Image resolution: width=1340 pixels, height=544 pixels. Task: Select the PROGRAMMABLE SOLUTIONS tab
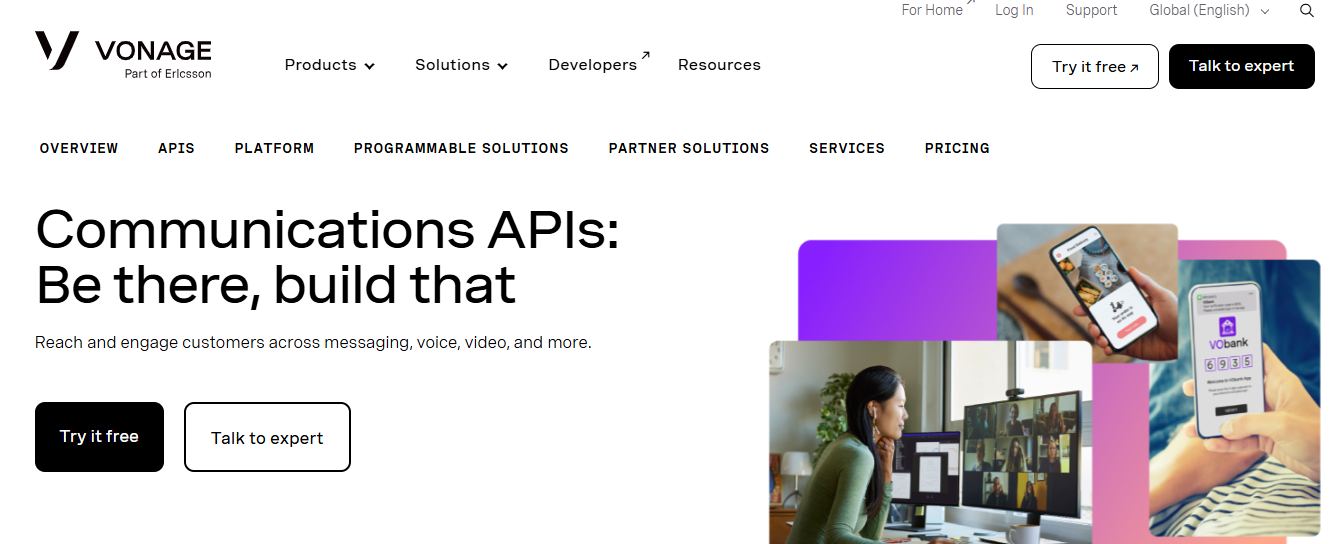tap(461, 148)
